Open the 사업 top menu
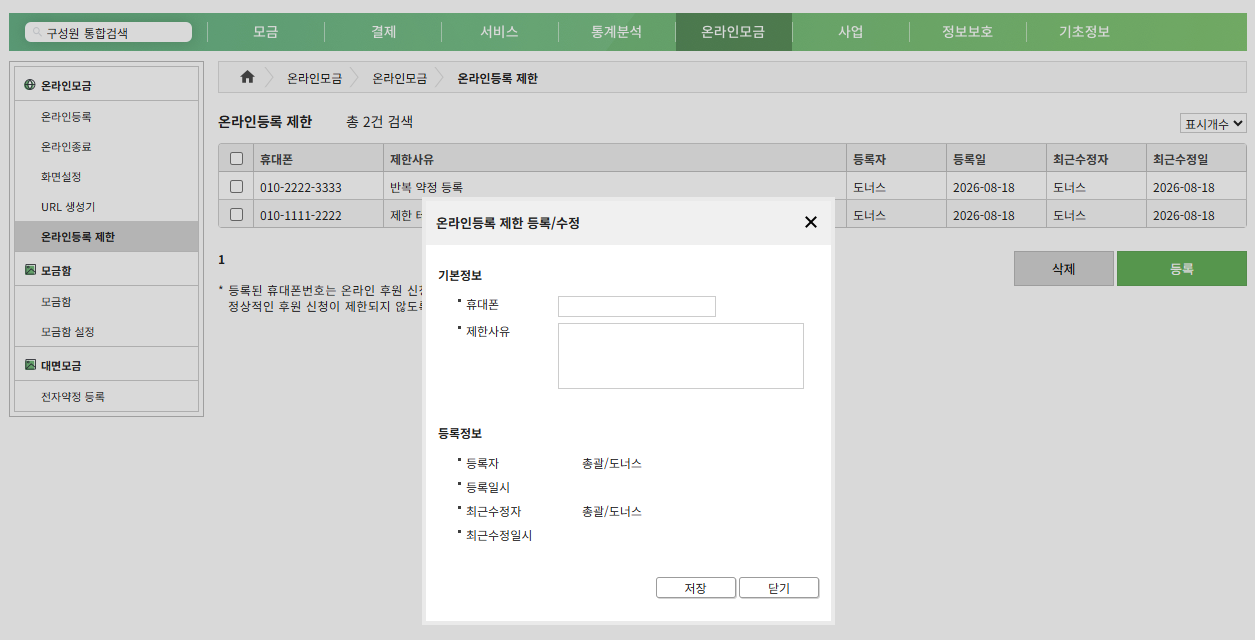Image resolution: width=1255 pixels, height=640 pixels. [x=851, y=32]
